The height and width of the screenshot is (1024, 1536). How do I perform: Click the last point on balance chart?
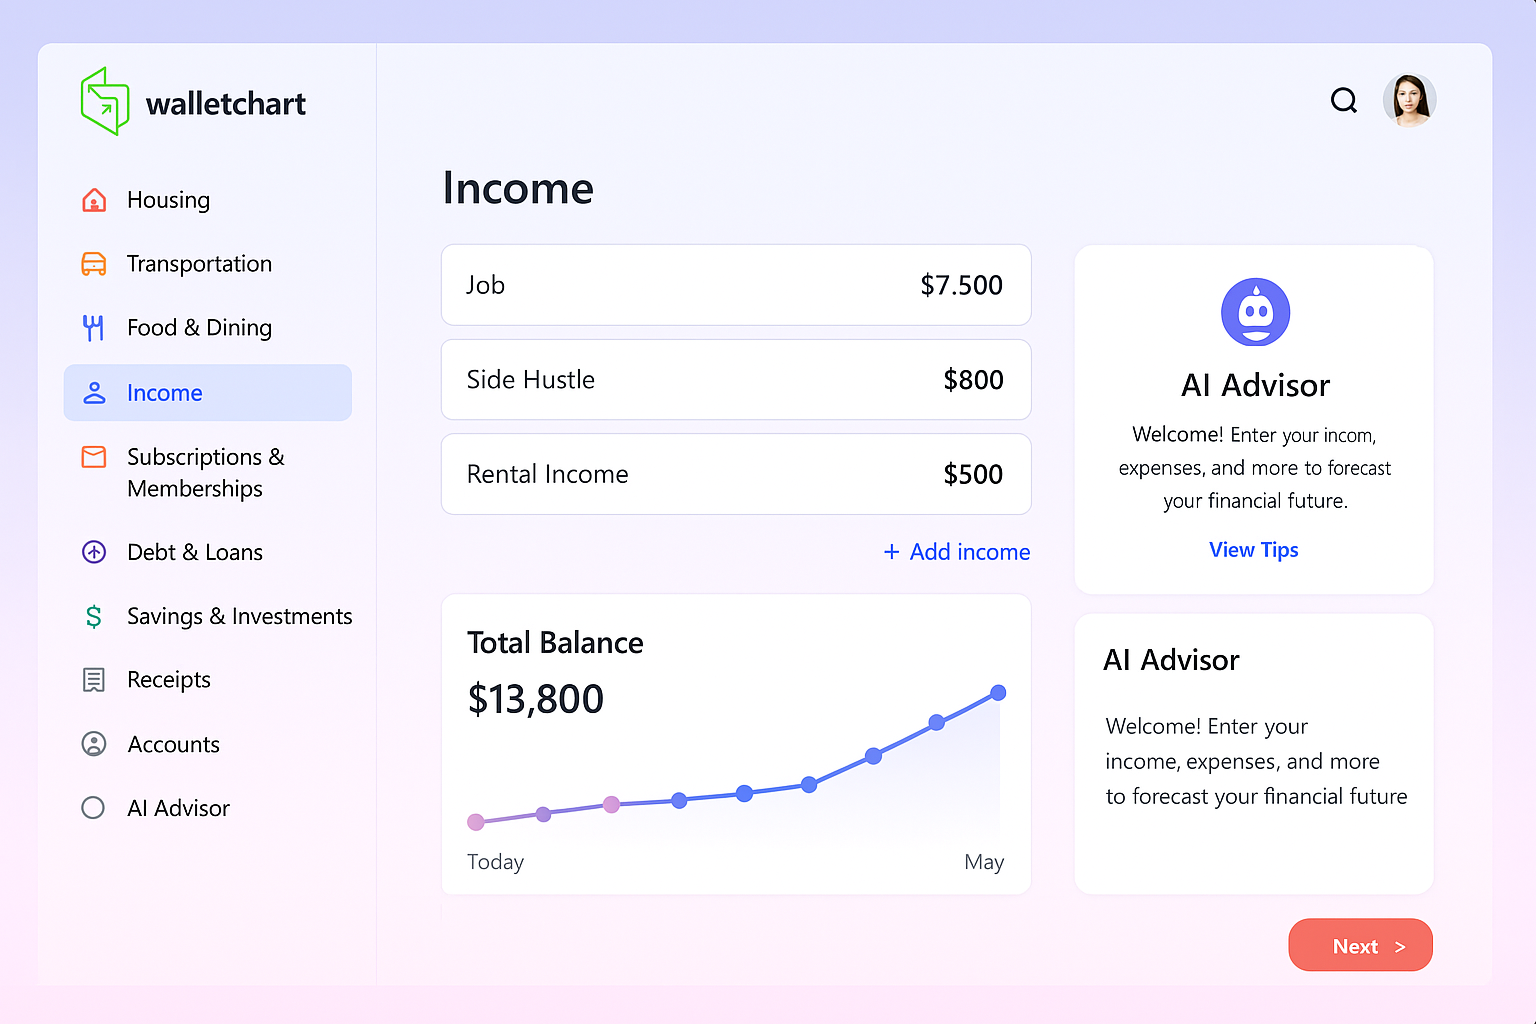(x=998, y=693)
